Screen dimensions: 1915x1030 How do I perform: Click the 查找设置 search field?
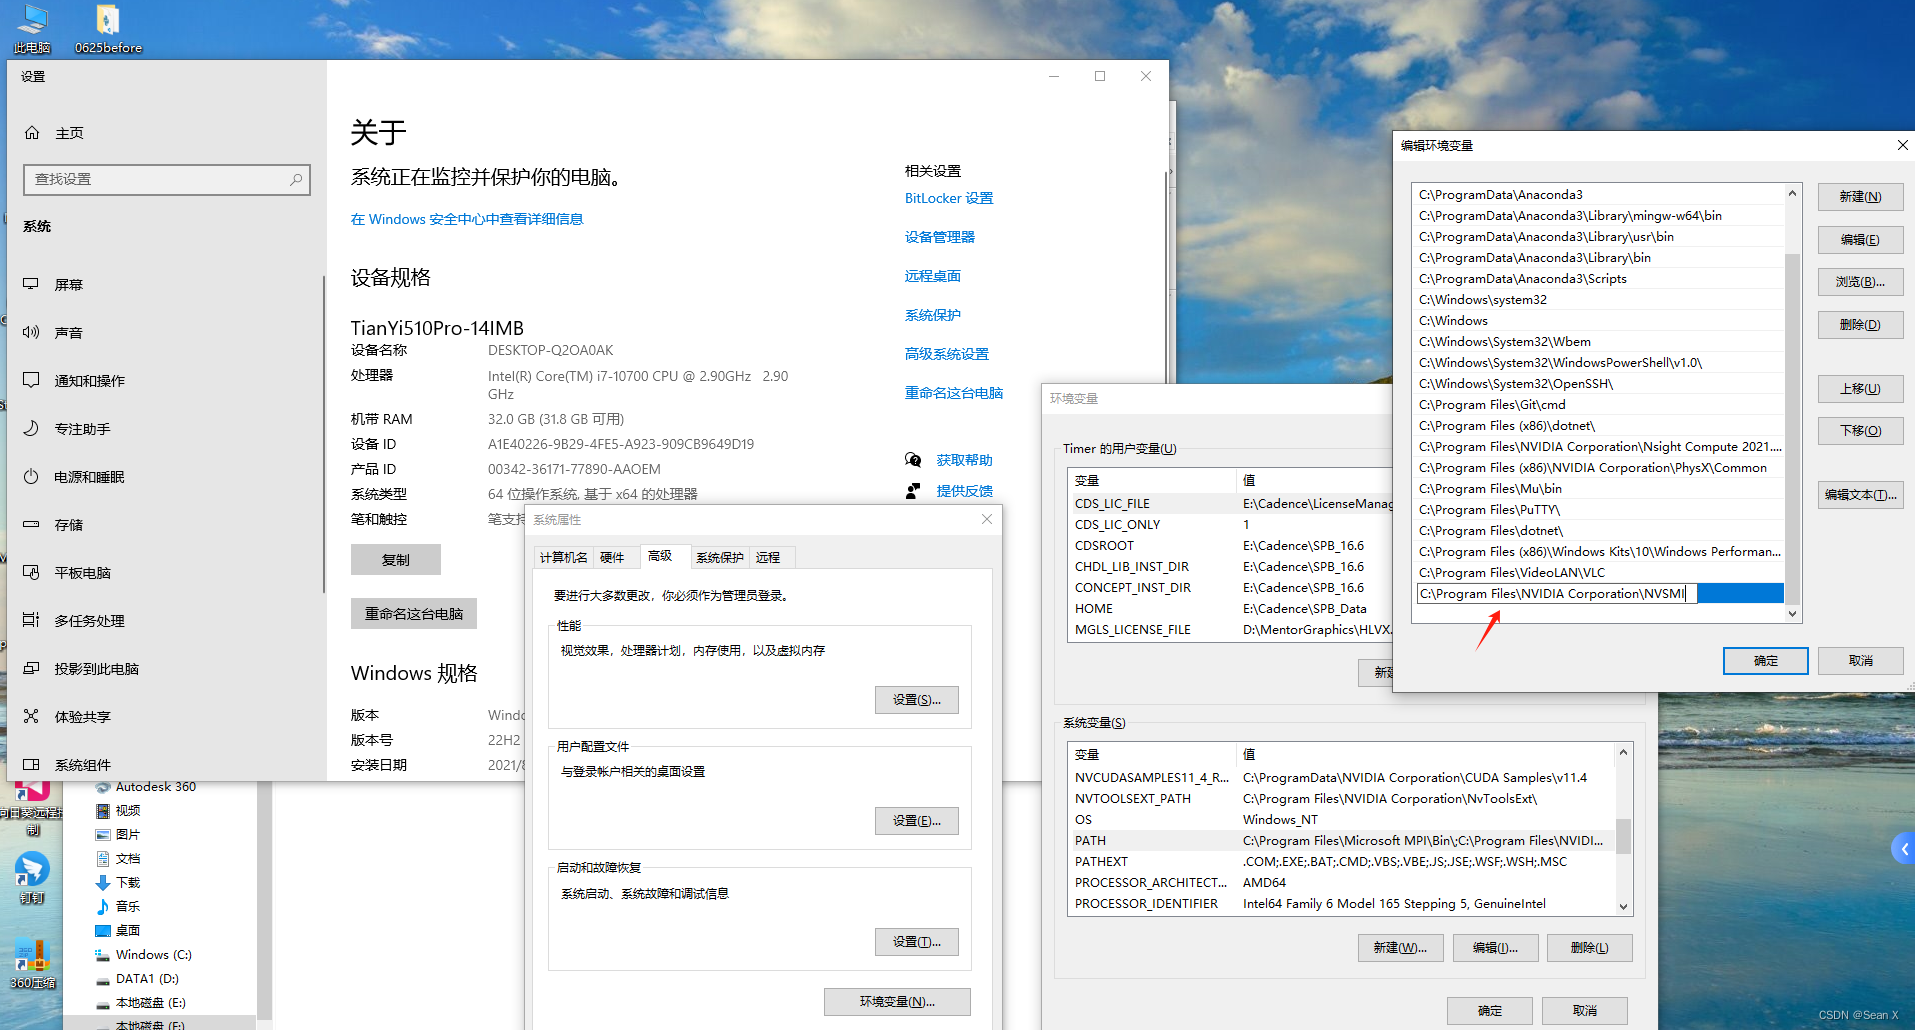[x=166, y=179]
